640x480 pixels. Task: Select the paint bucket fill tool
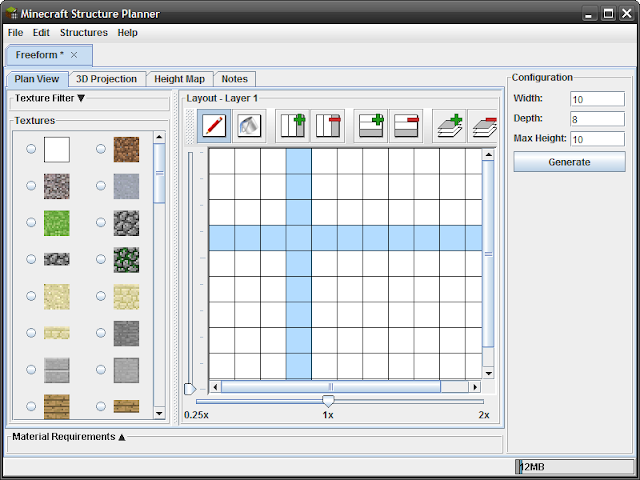[249, 126]
